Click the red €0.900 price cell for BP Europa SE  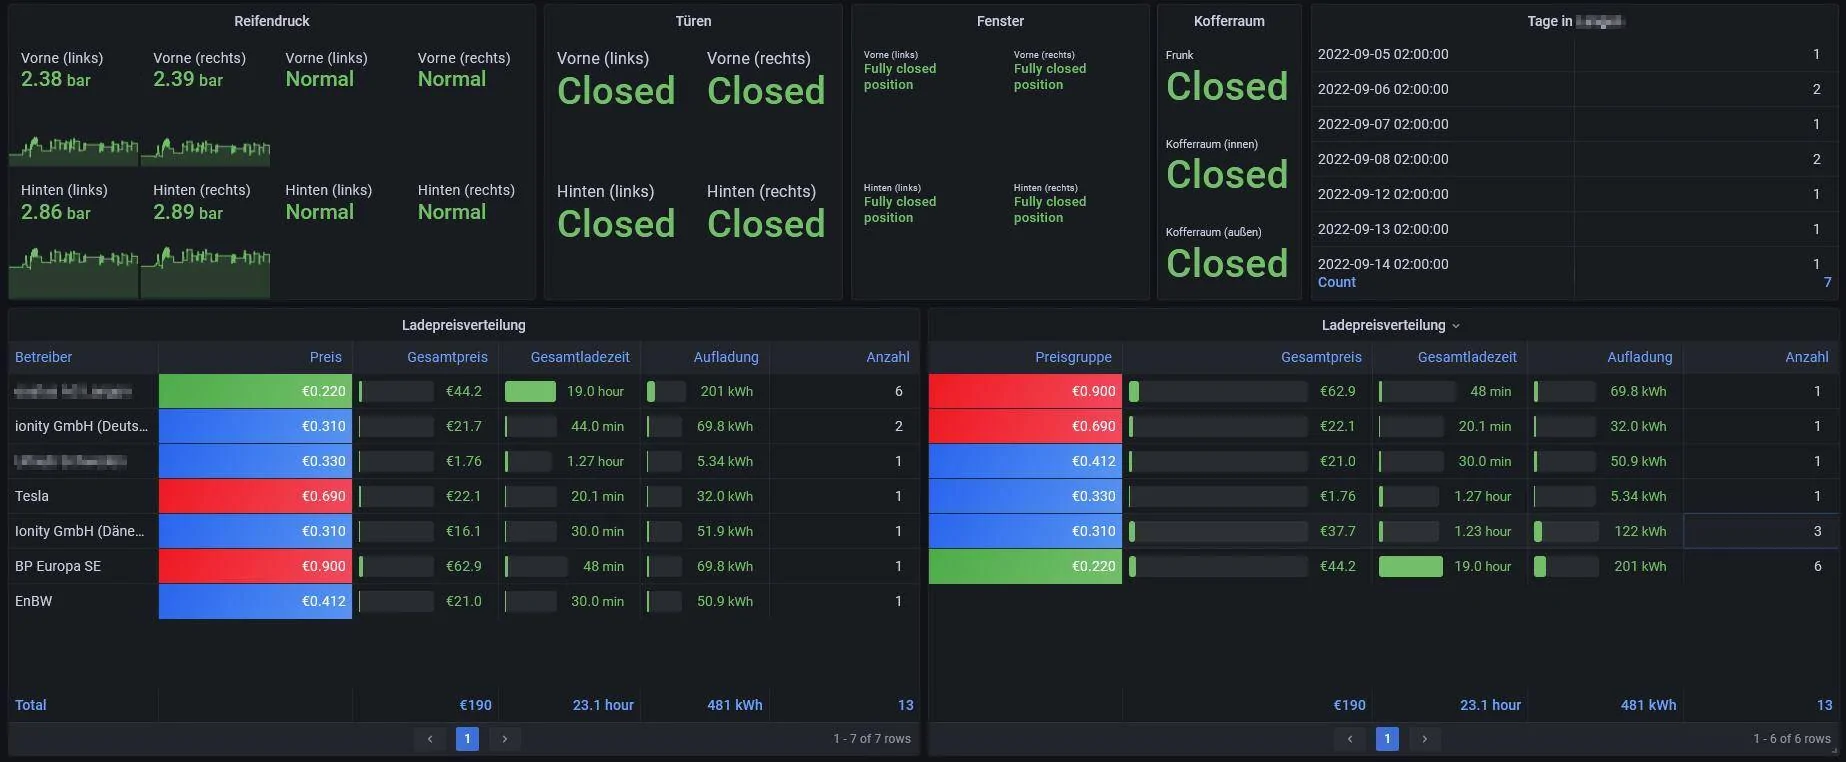[255, 566]
